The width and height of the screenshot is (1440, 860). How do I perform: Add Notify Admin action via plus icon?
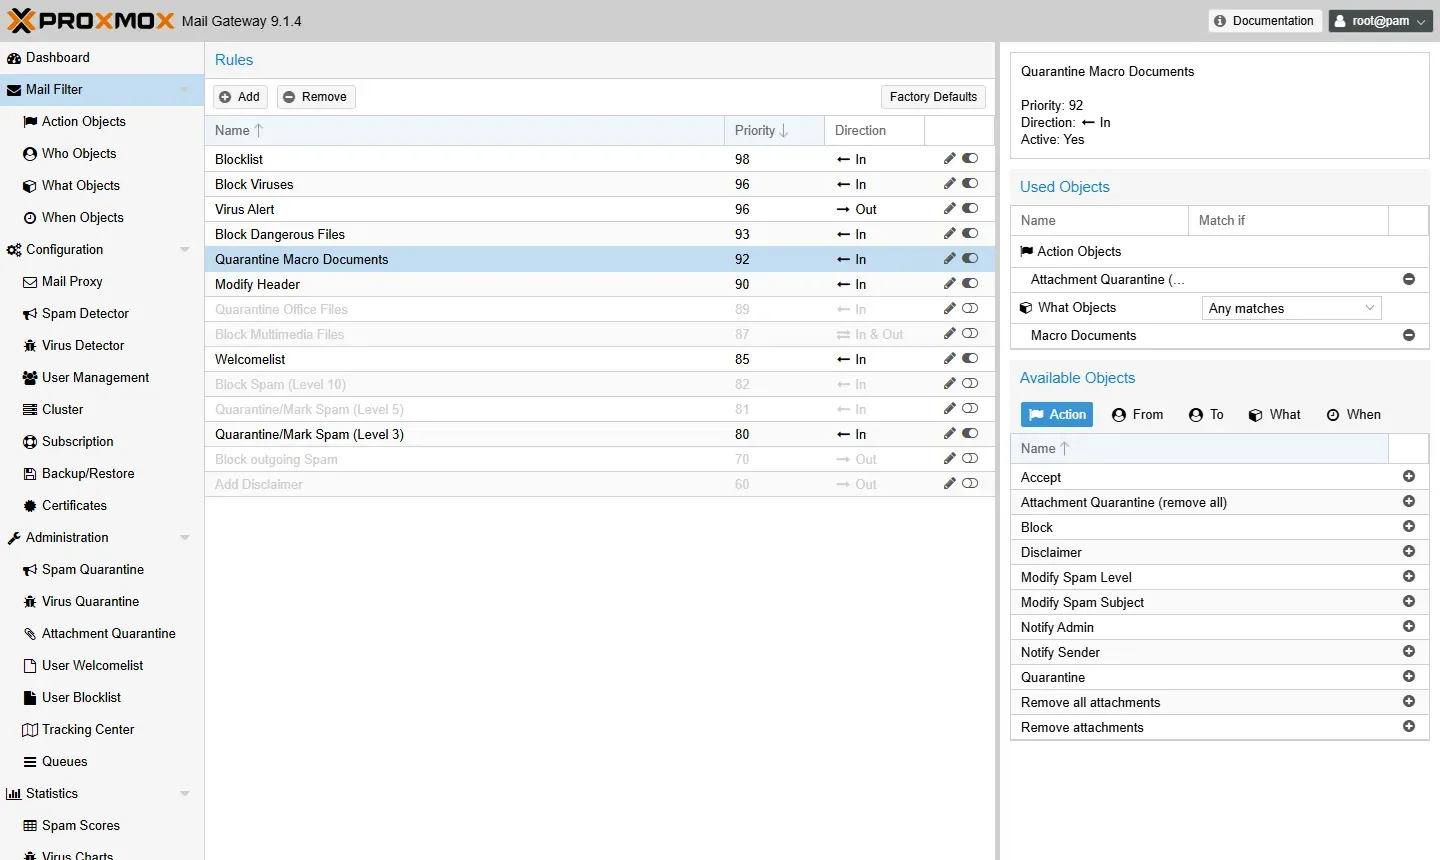pos(1409,627)
